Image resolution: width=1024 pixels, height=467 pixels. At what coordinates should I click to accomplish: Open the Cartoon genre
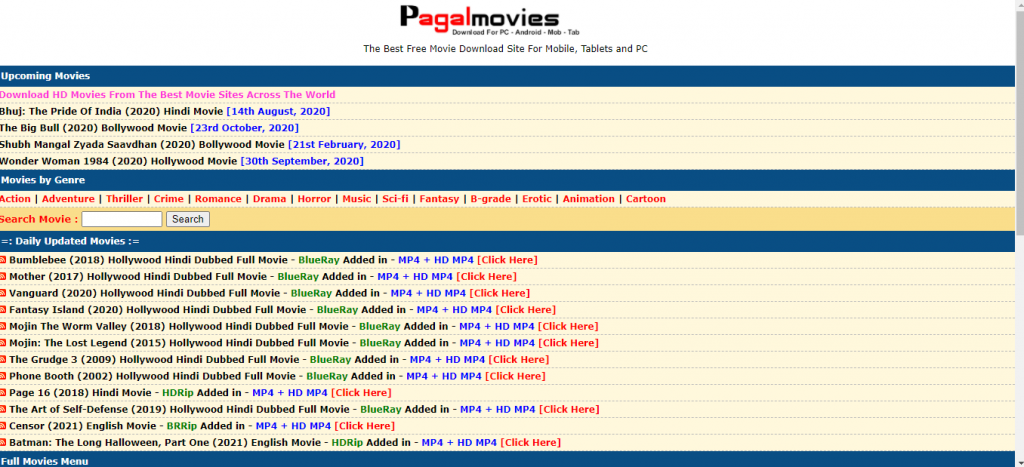click(x=646, y=199)
